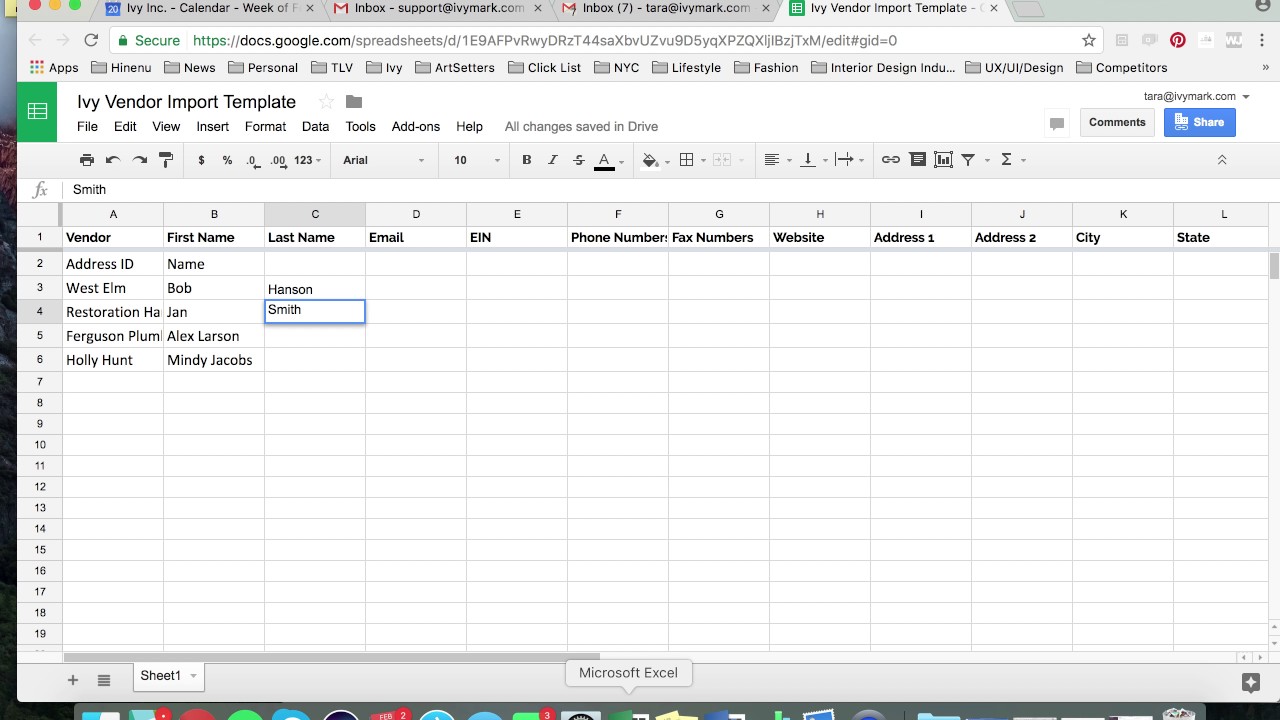Click the Google Sheets home icon

coord(38,111)
